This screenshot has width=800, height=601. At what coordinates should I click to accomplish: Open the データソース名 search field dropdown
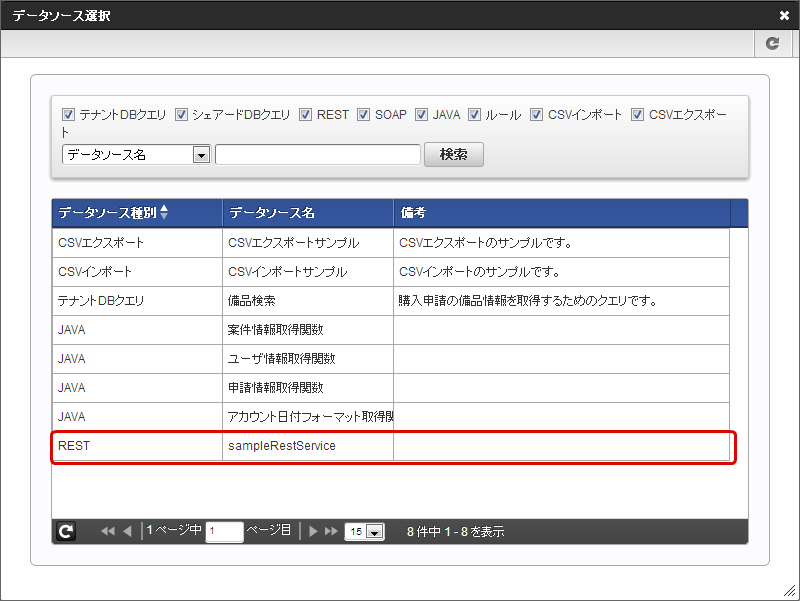tap(200, 155)
